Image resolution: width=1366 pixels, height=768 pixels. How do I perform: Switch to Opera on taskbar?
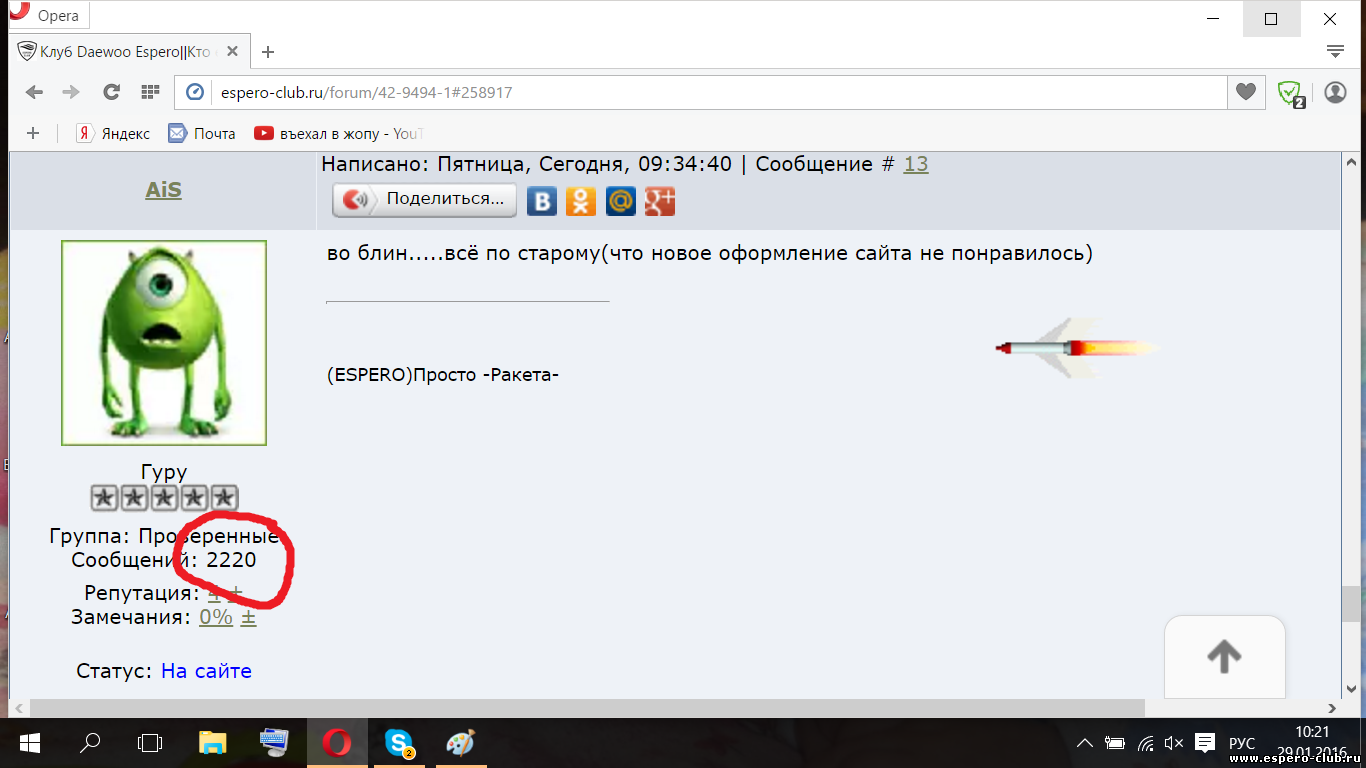(337, 743)
